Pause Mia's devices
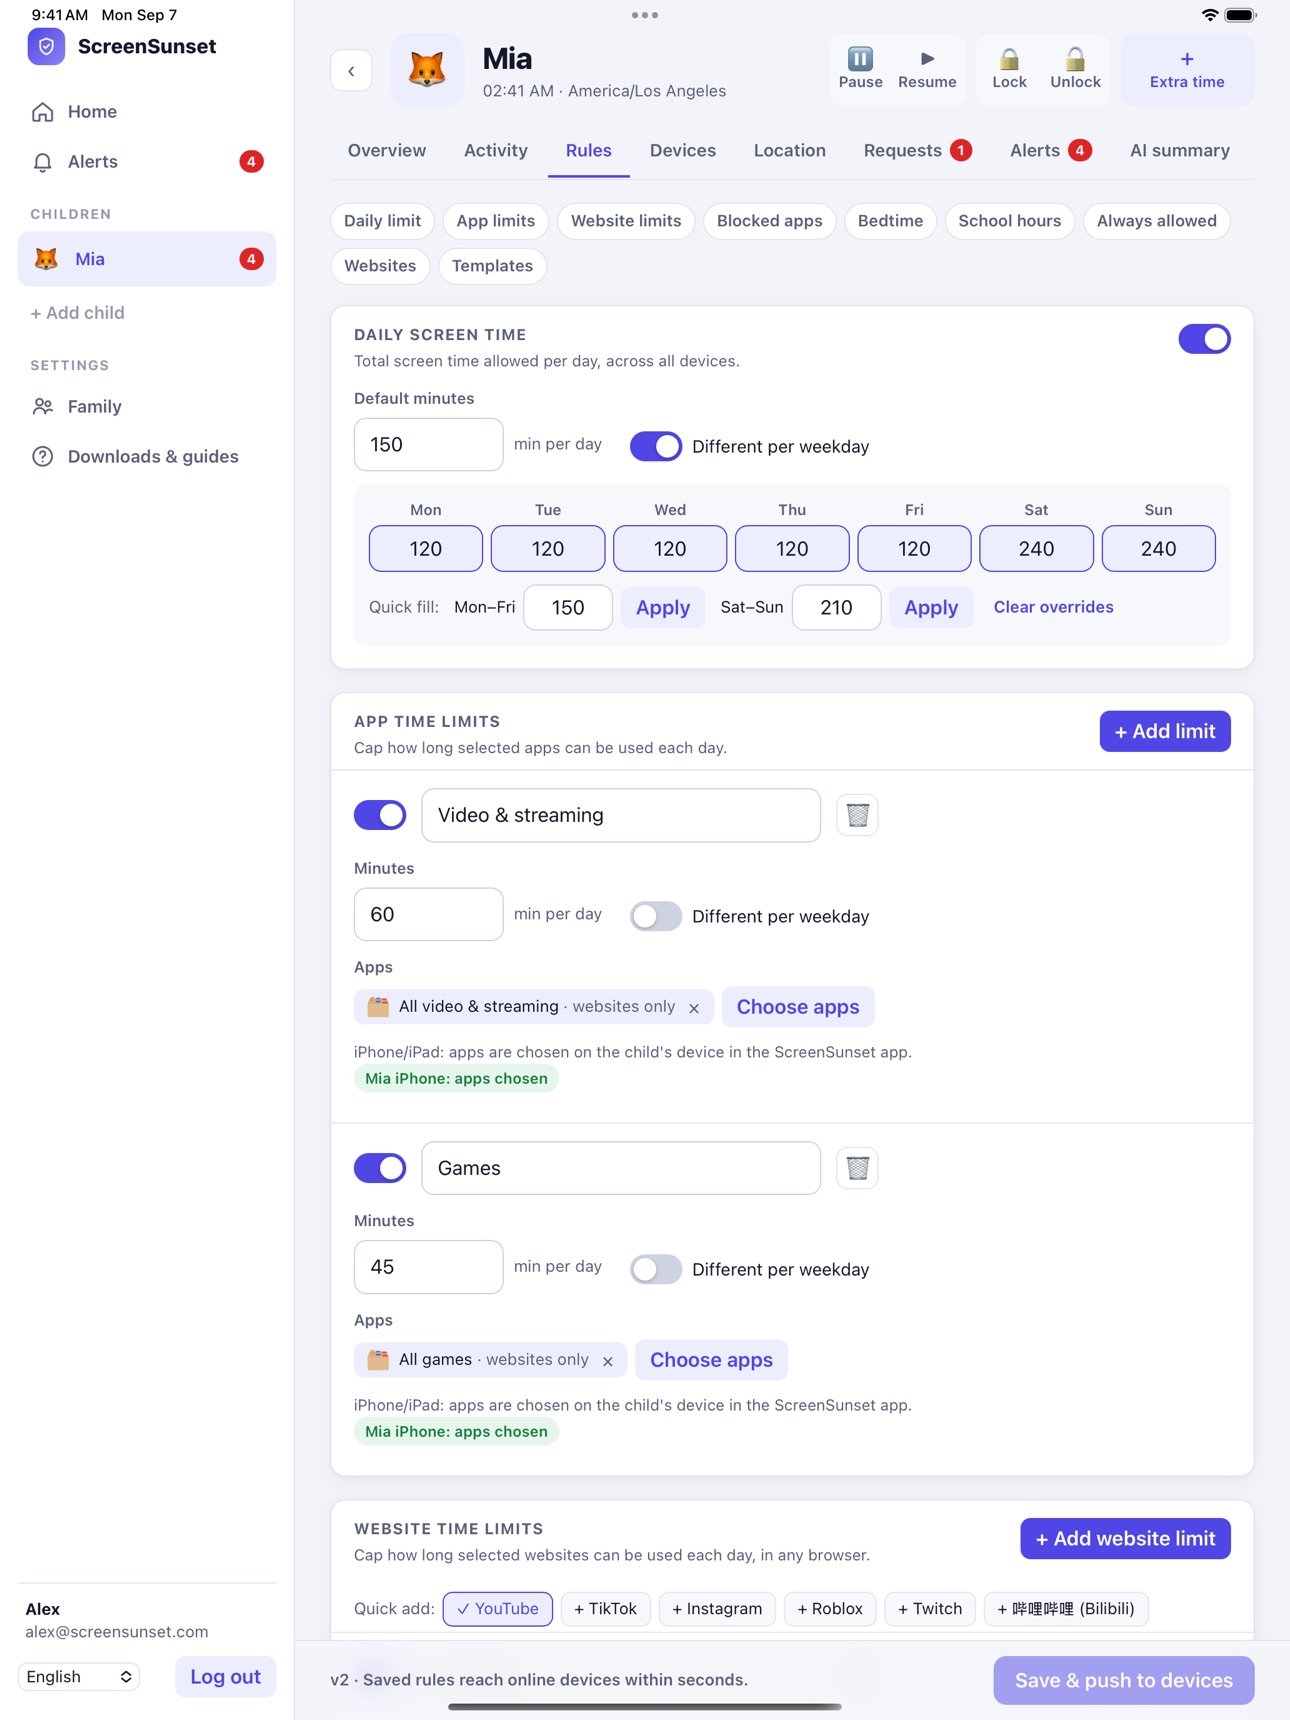This screenshot has width=1290, height=1720. [x=860, y=69]
